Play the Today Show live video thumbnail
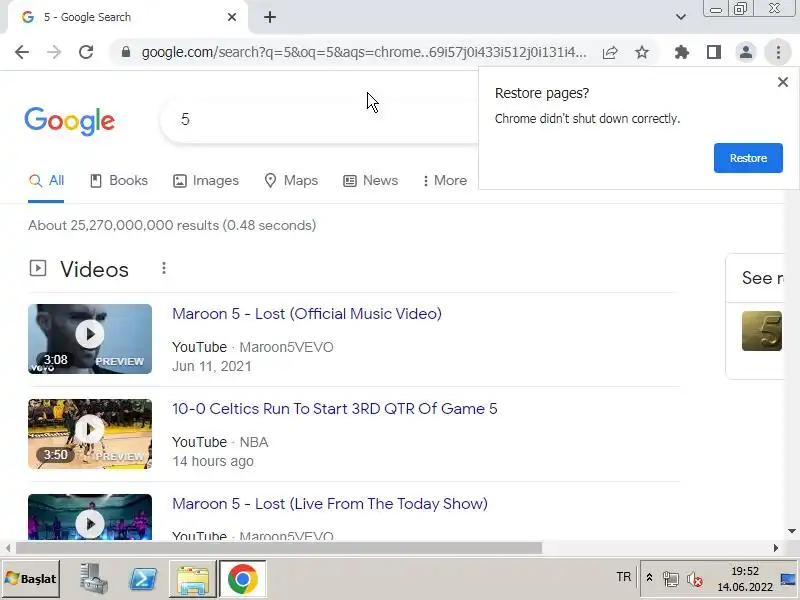800x600 pixels. (x=90, y=517)
